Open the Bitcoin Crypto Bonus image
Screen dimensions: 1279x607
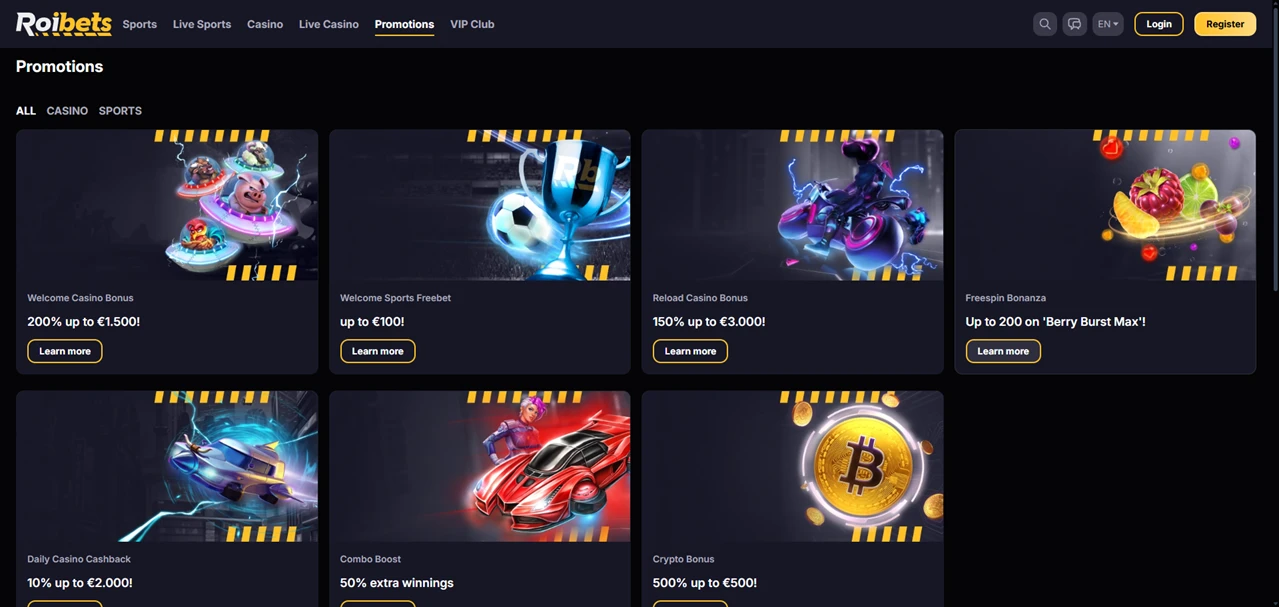point(792,466)
